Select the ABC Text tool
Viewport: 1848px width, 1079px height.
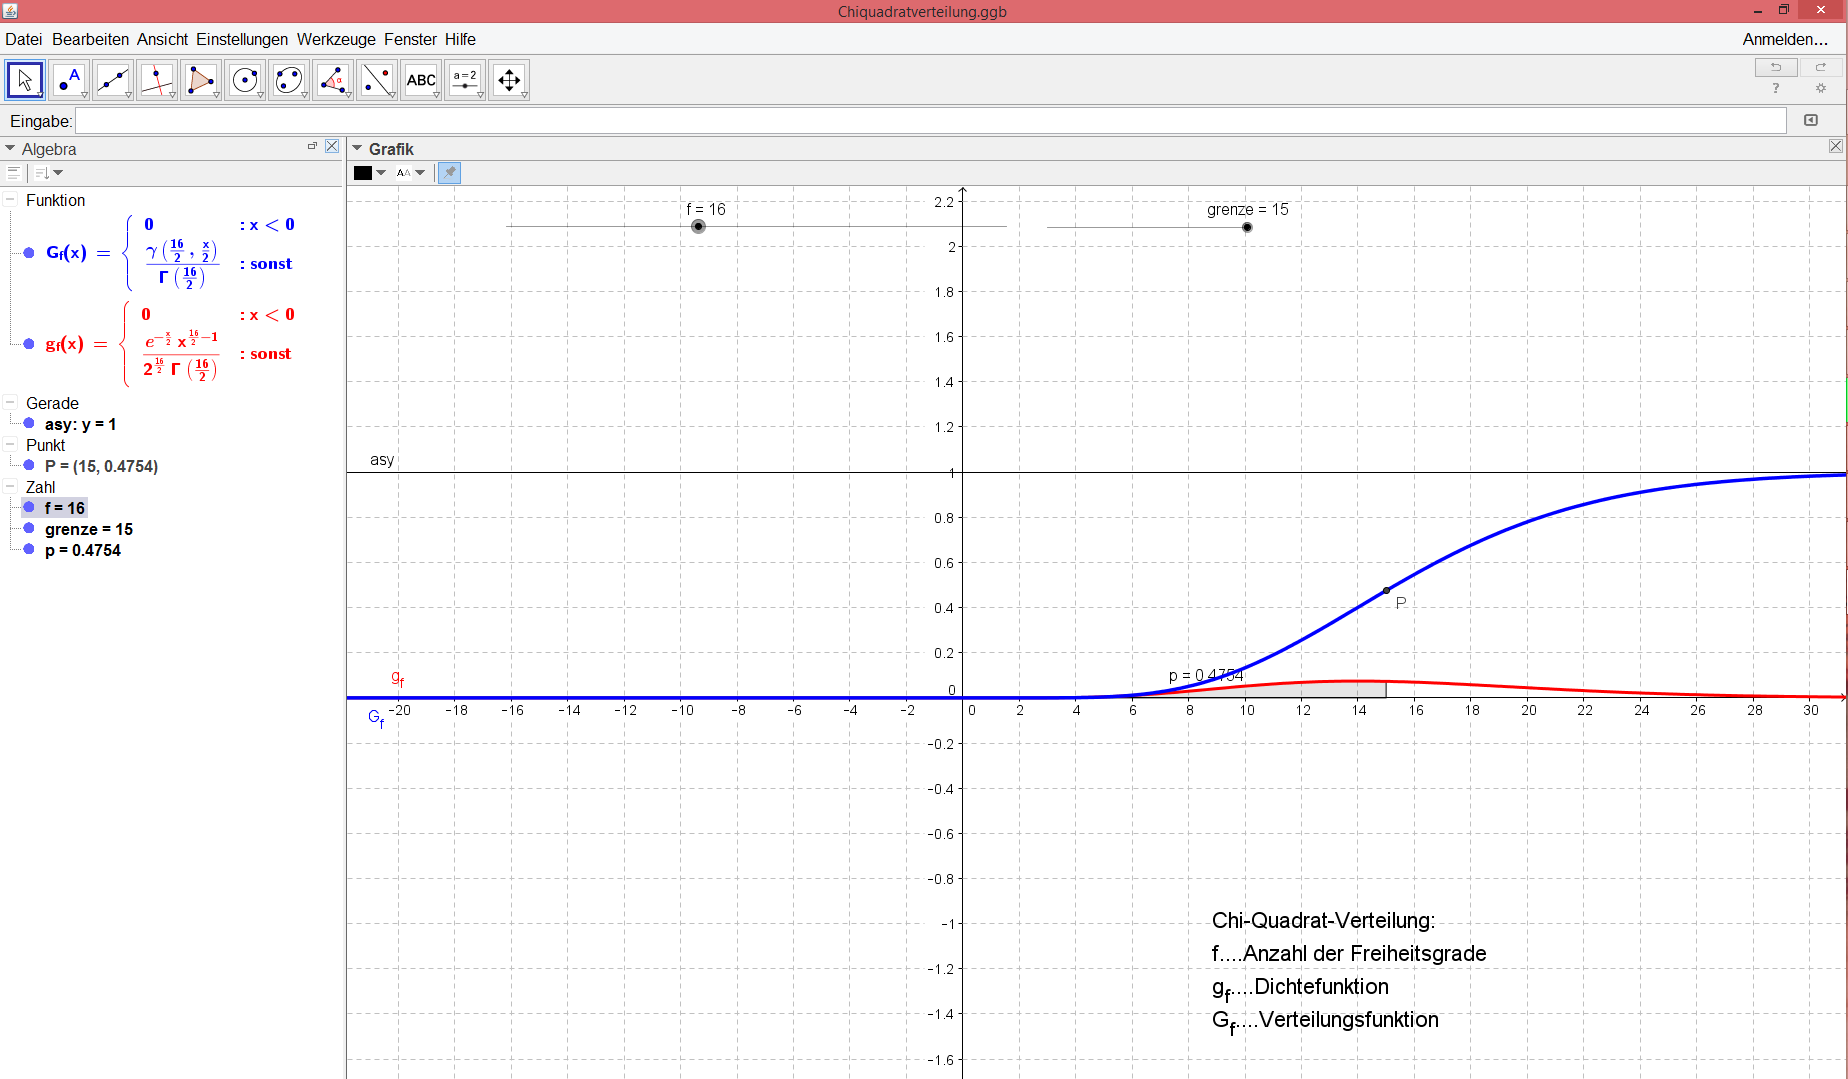click(421, 80)
